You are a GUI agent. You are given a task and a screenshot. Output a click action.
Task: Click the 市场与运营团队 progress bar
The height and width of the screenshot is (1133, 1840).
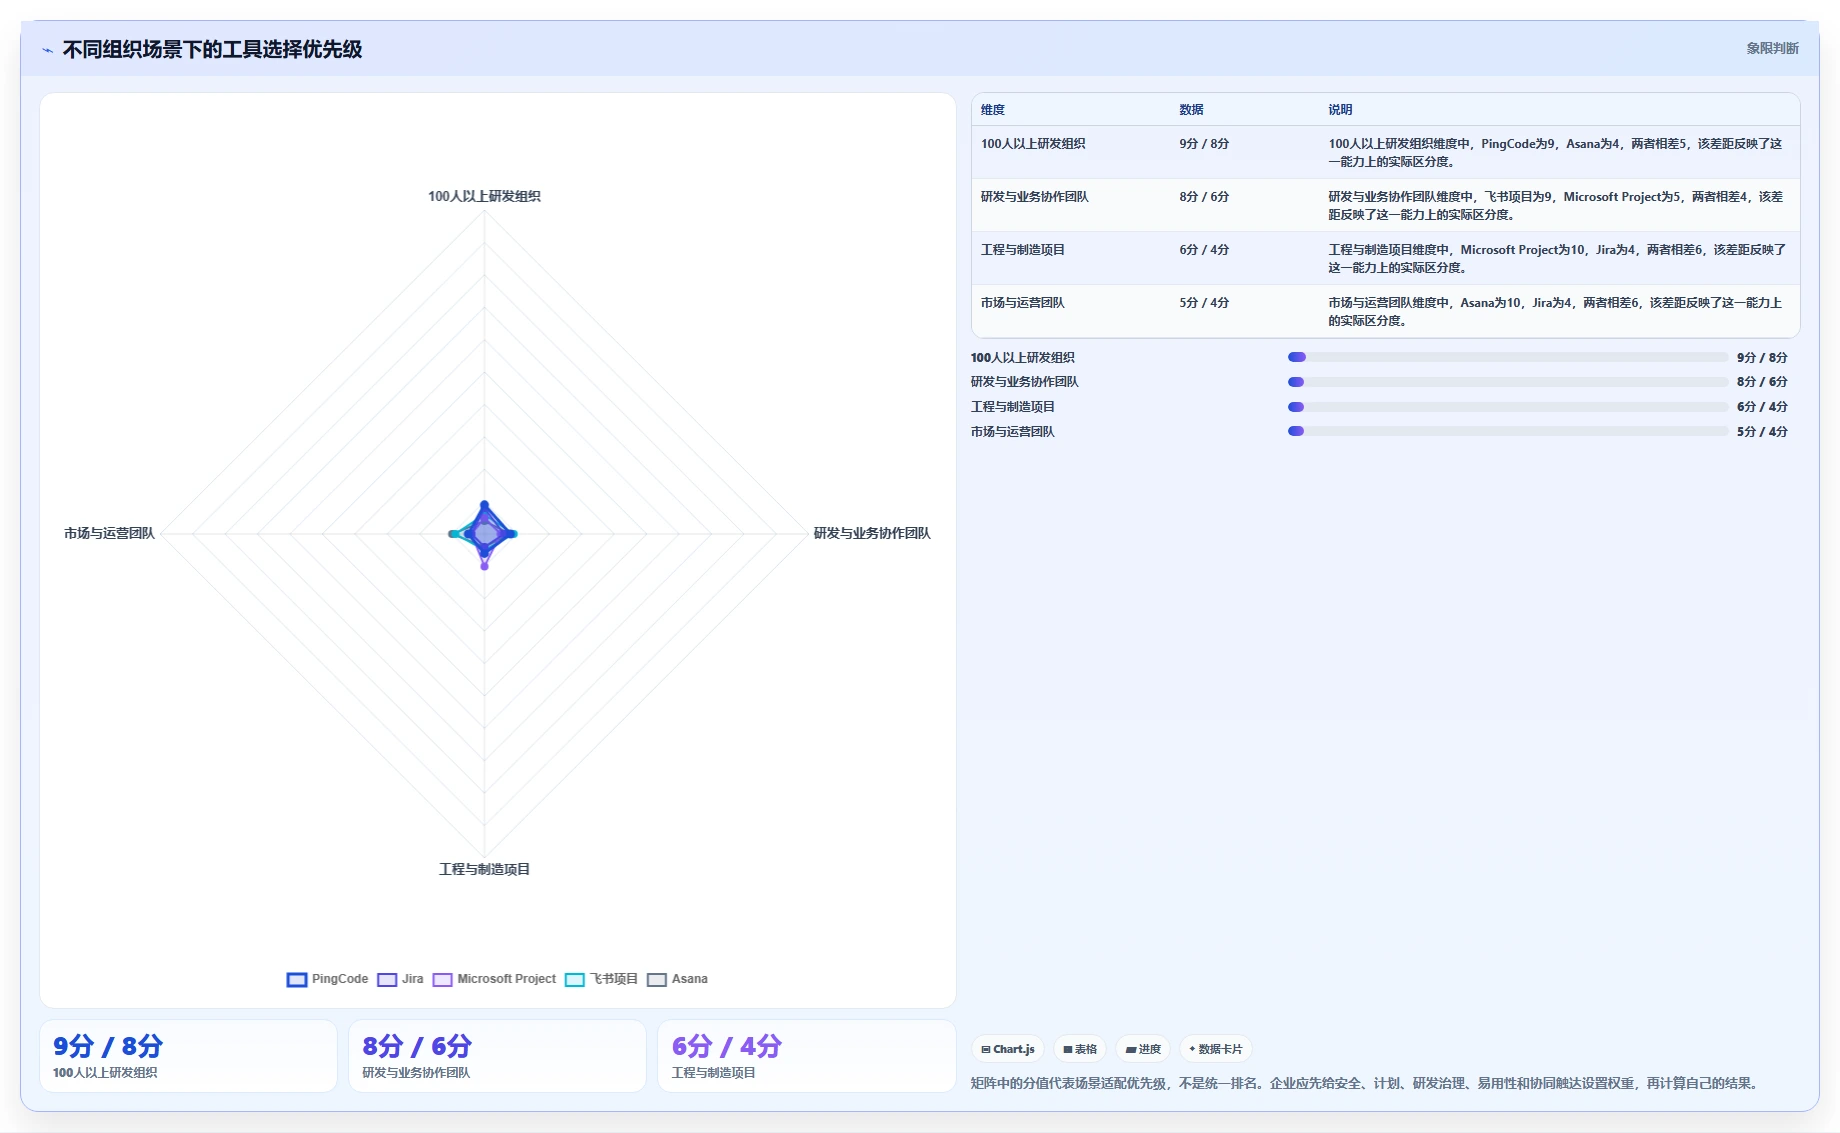click(x=1508, y=431)
